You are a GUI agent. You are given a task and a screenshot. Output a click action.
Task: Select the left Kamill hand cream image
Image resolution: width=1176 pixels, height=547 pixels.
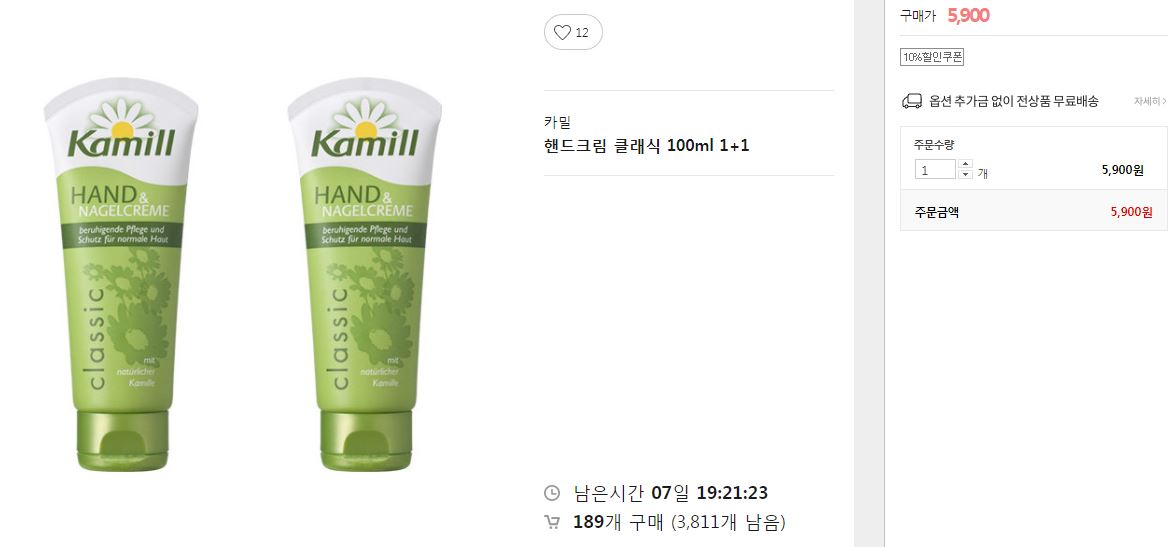pos(122,275)
